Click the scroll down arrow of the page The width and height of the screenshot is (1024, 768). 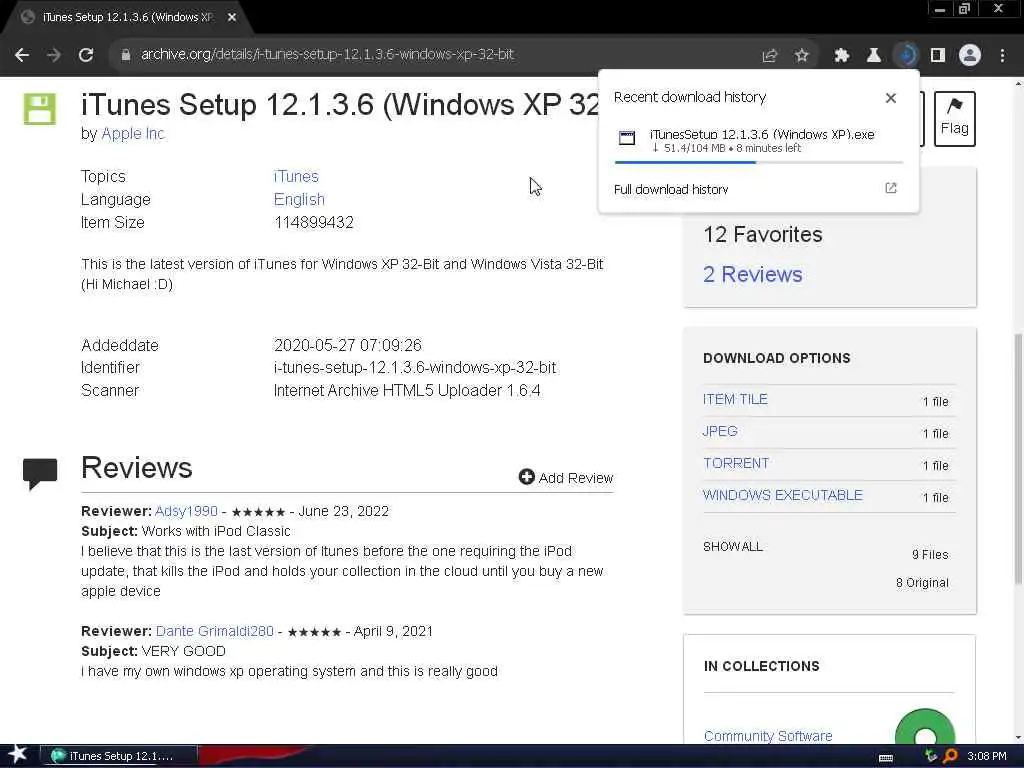[x=1018, y=737]
